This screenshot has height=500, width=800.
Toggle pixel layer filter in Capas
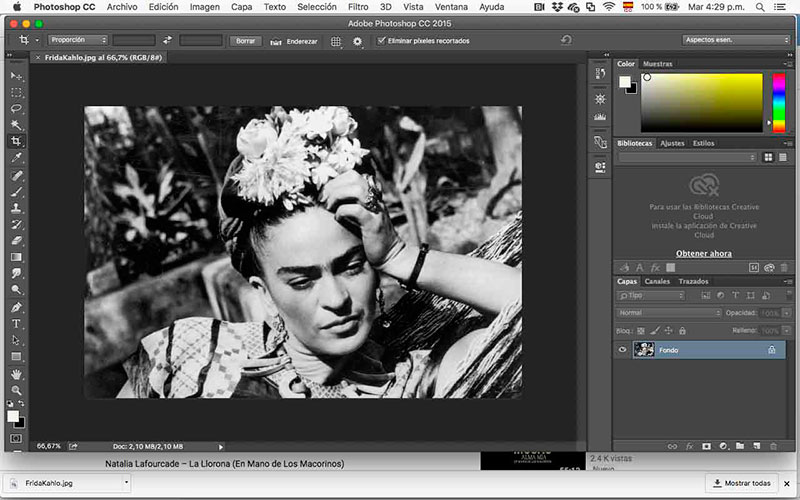(706, 295)
